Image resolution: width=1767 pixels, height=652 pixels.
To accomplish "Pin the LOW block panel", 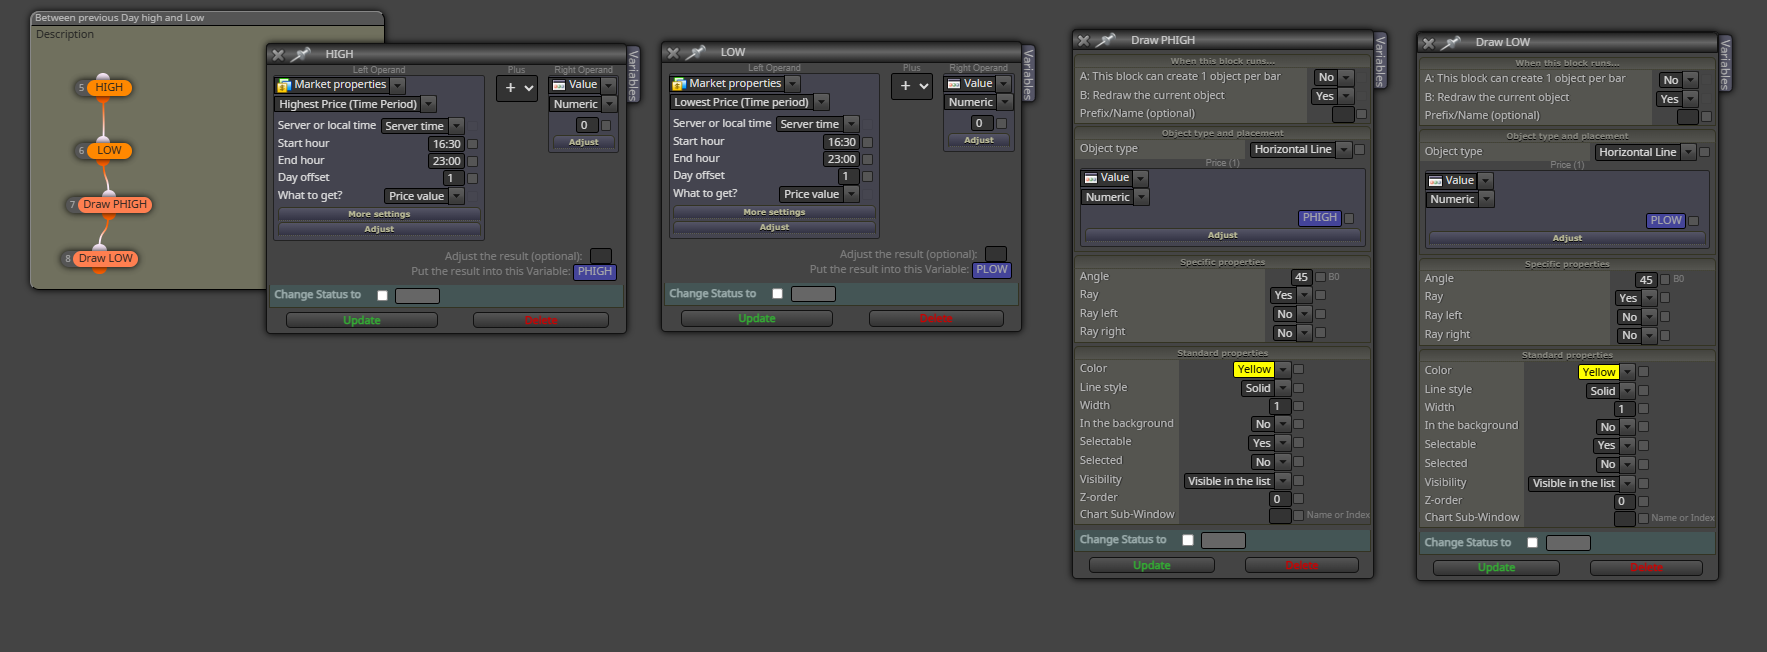I will [x=696, y=52].
